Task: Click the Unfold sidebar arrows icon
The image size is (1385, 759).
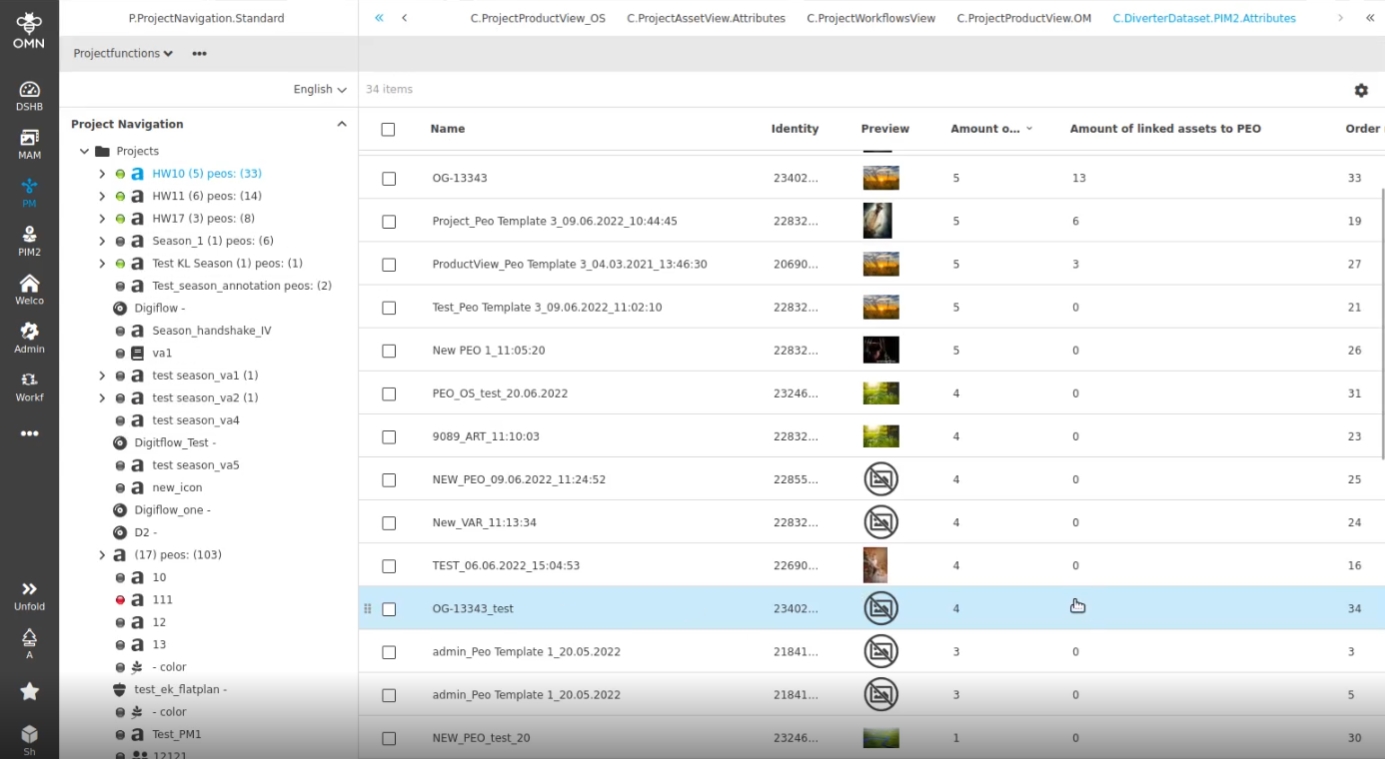Action: (x=29, y=595)
